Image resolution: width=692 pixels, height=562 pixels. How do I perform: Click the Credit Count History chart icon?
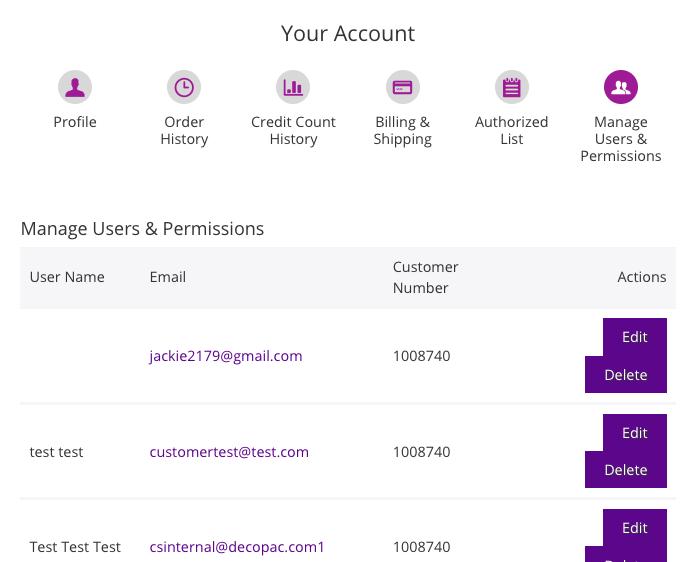pos(293,87)
